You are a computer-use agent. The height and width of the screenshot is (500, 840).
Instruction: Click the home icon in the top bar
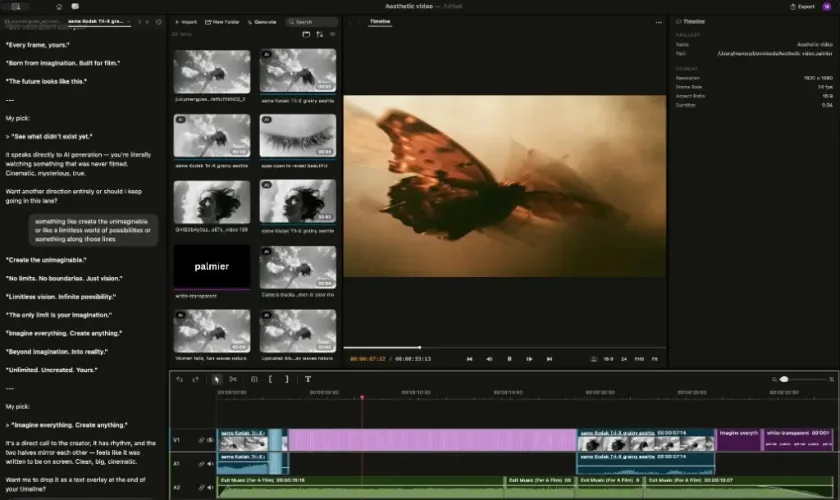[59, 7]
